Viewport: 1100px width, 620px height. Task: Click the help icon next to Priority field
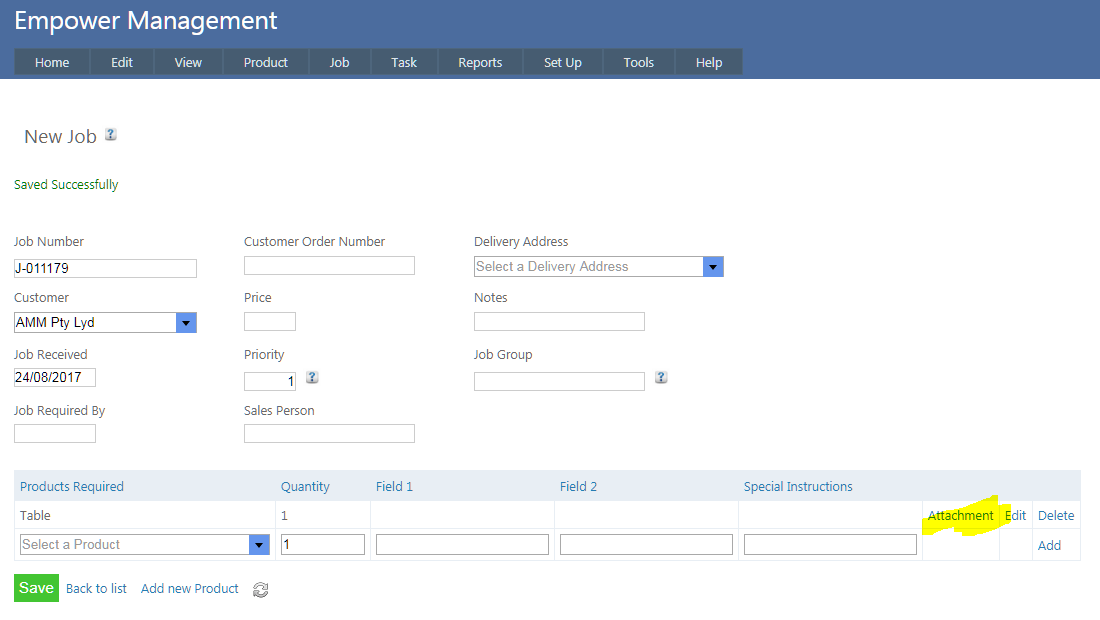(x=312, y=378)
